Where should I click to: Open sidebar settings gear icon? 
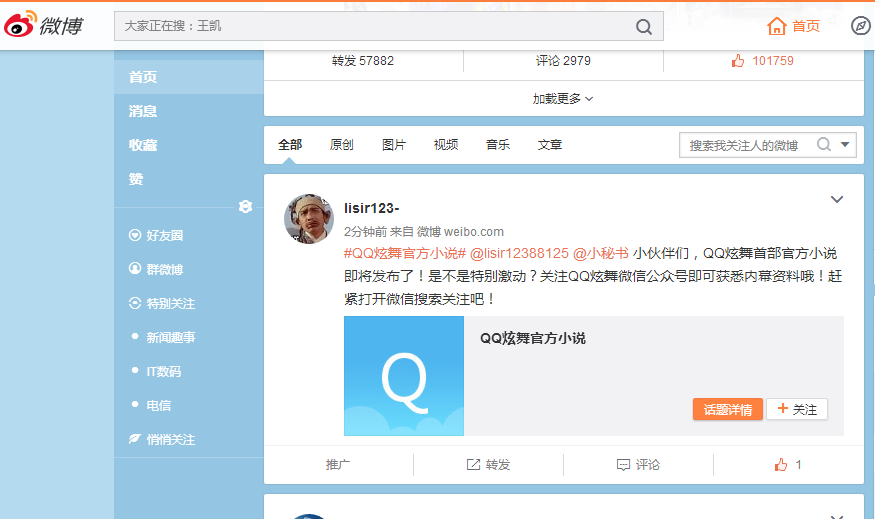[x=246, y=206]
